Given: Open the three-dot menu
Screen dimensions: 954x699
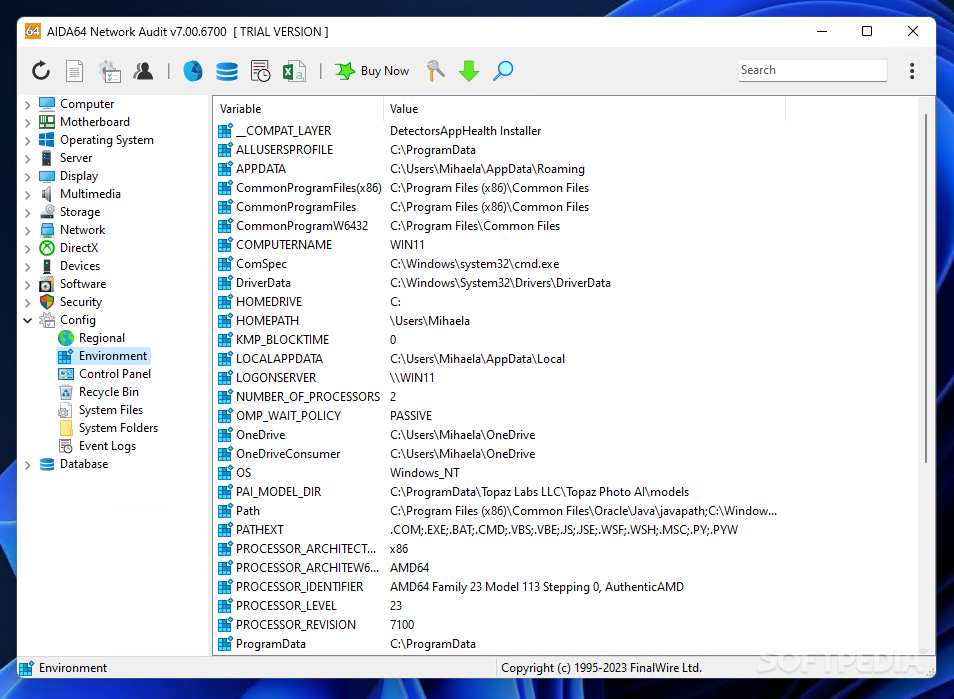Looking at the screenshot, I should point(911,71).
